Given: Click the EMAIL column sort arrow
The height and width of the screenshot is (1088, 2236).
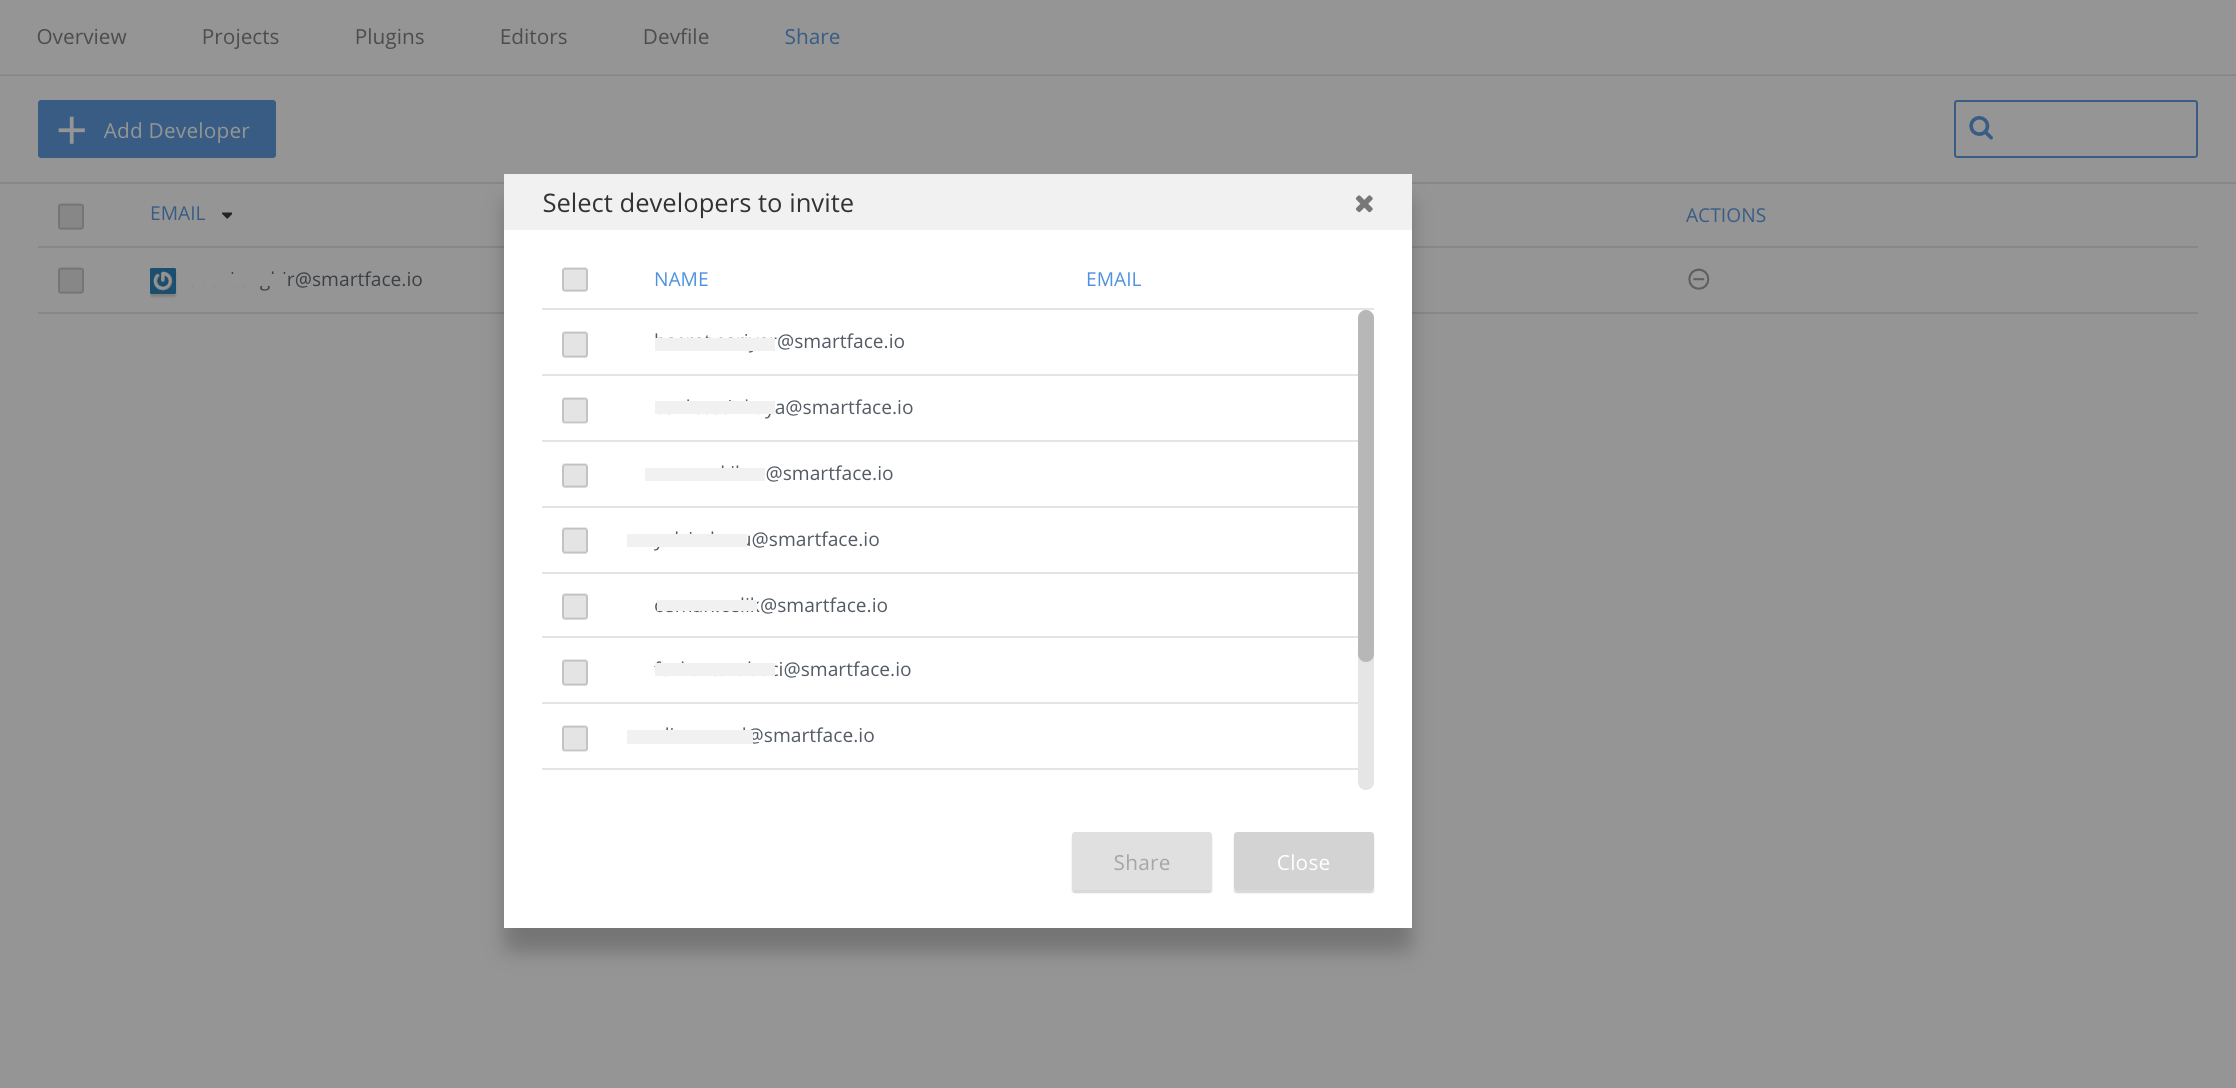Looking at the screenshot, I should pos(227,216).
